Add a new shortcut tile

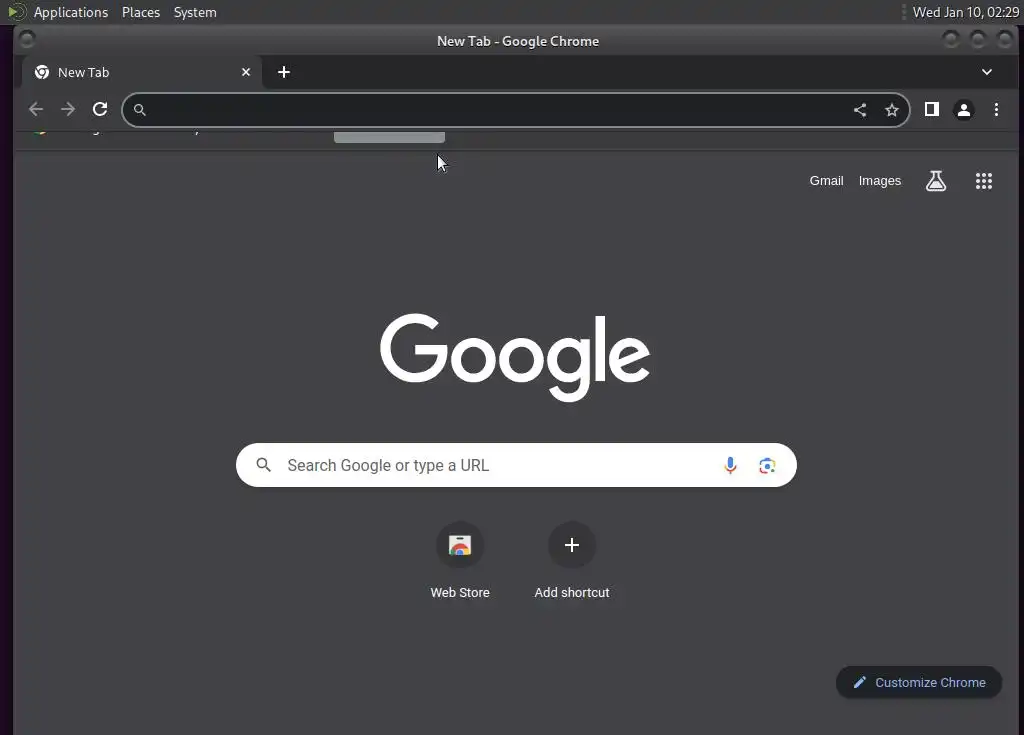[571, 561]
